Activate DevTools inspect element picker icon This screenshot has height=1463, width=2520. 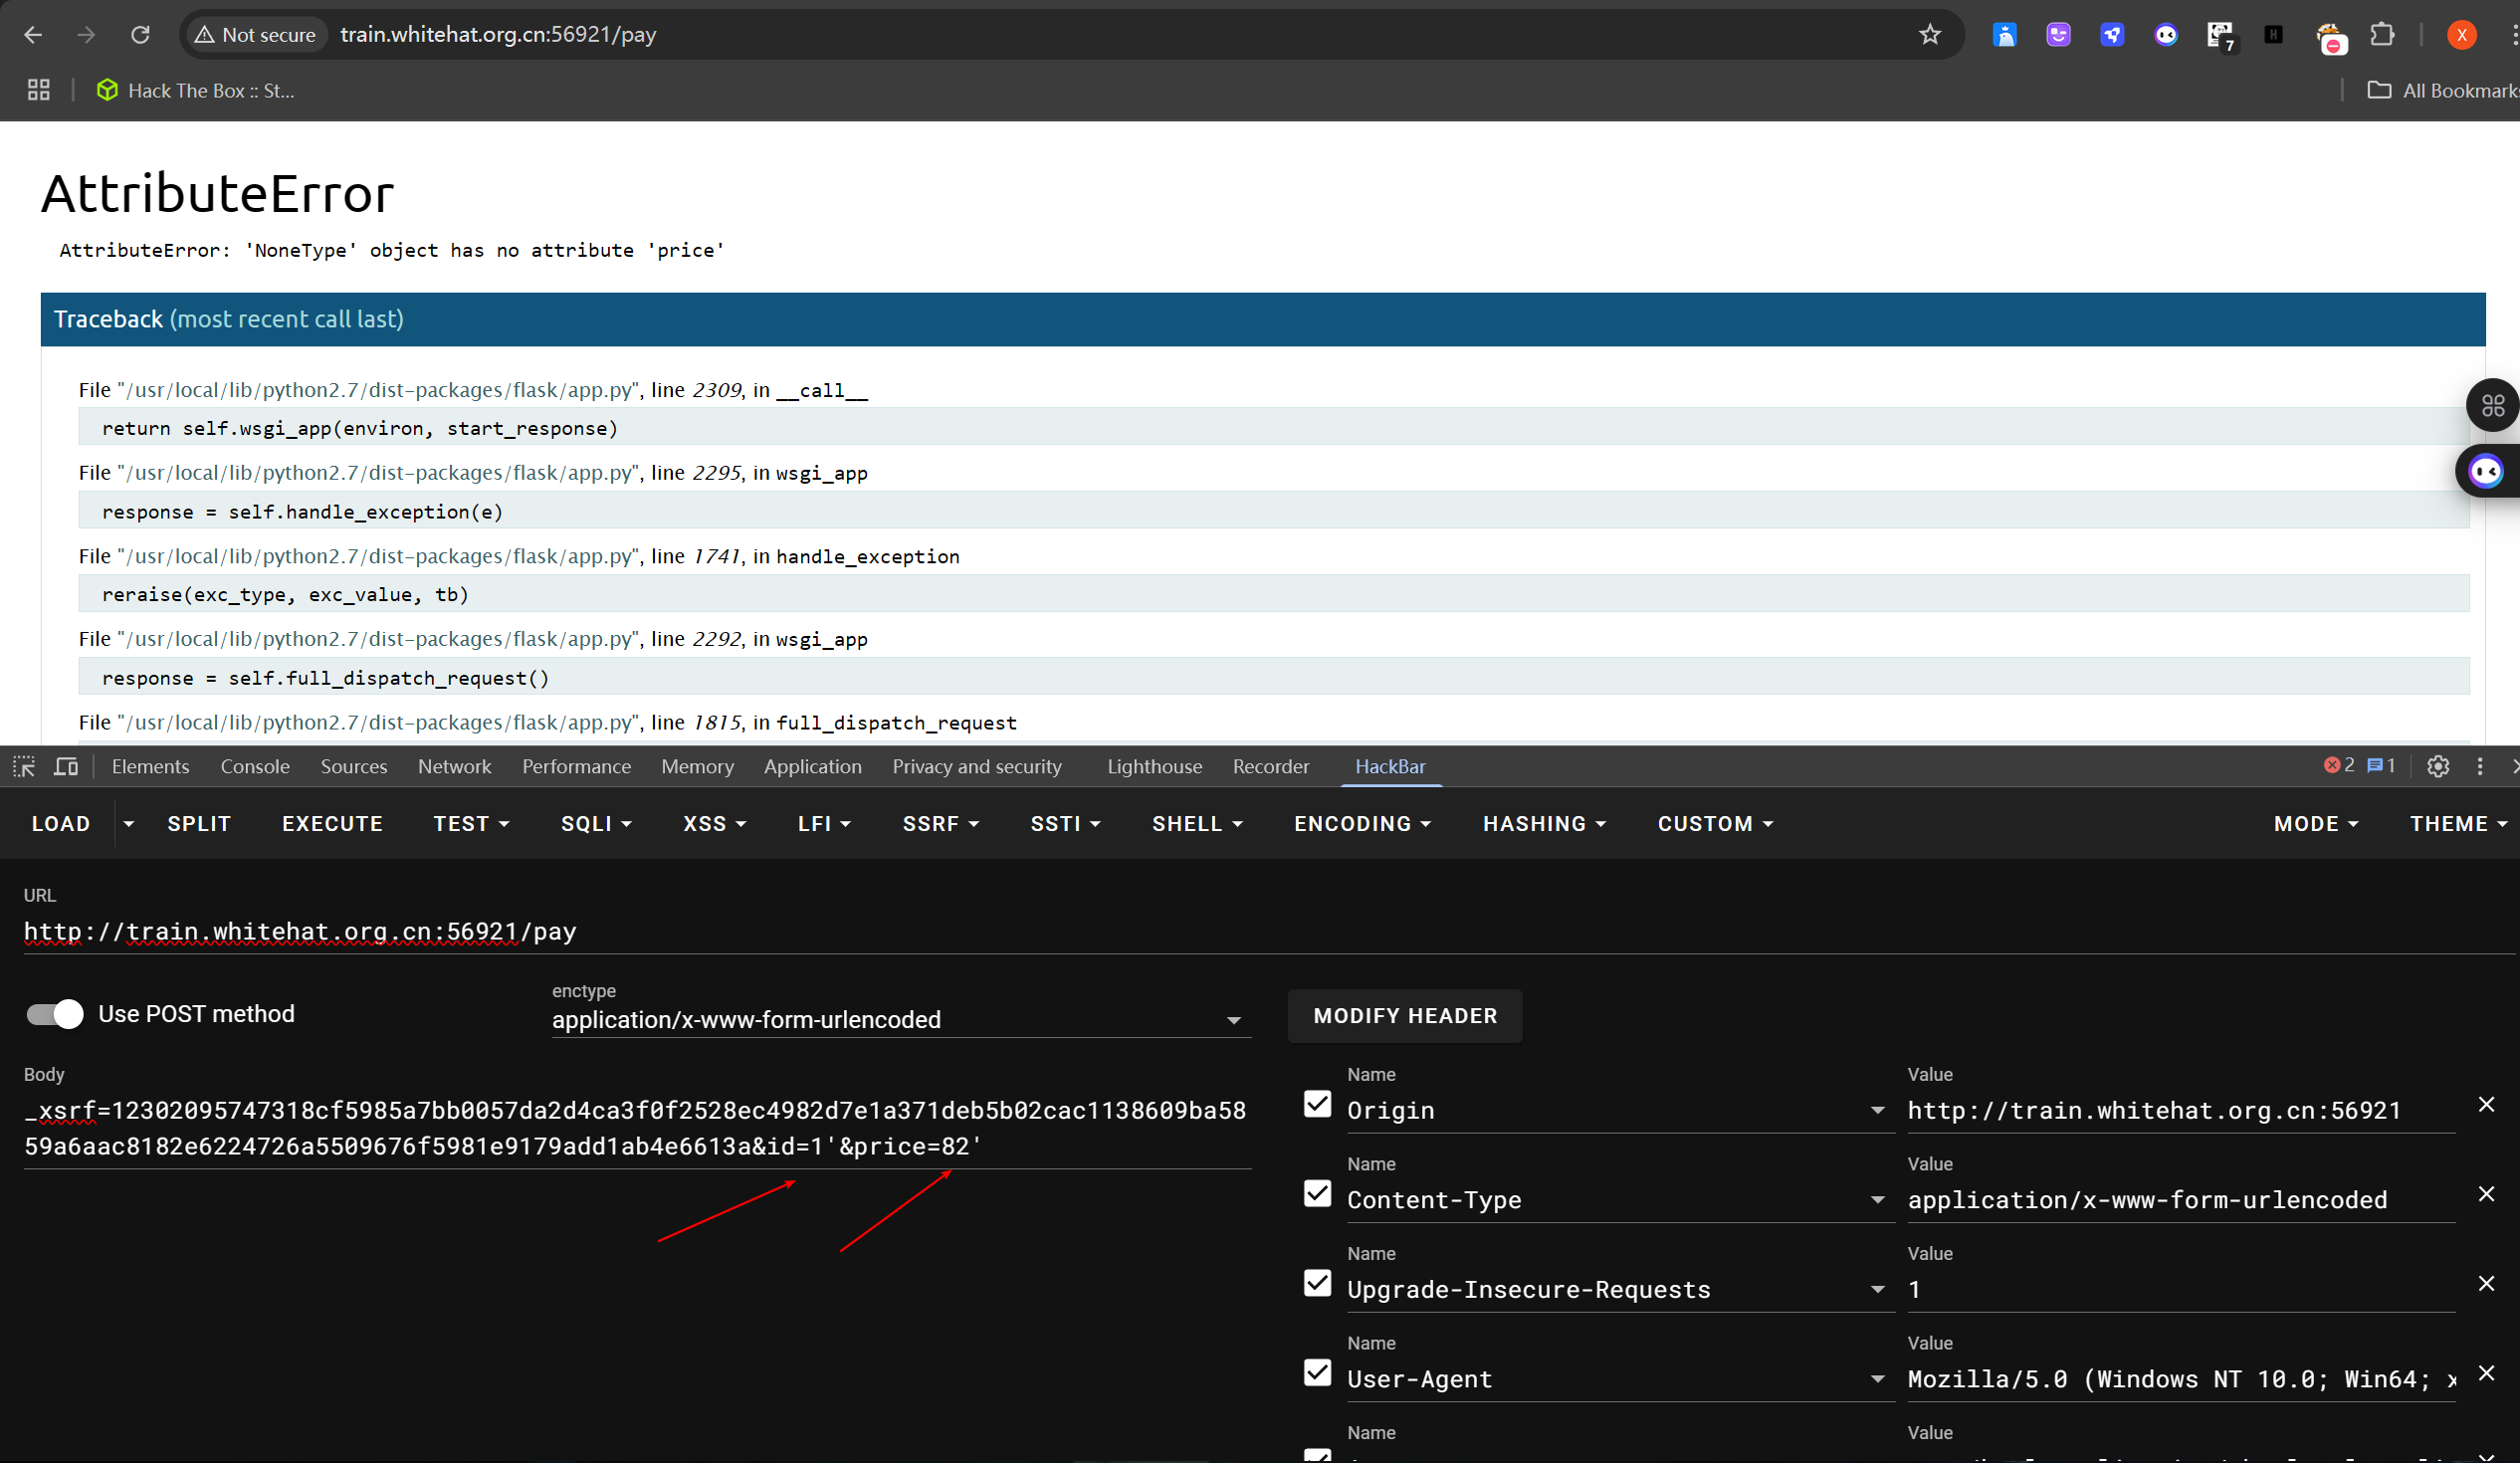tap(24, 766)
